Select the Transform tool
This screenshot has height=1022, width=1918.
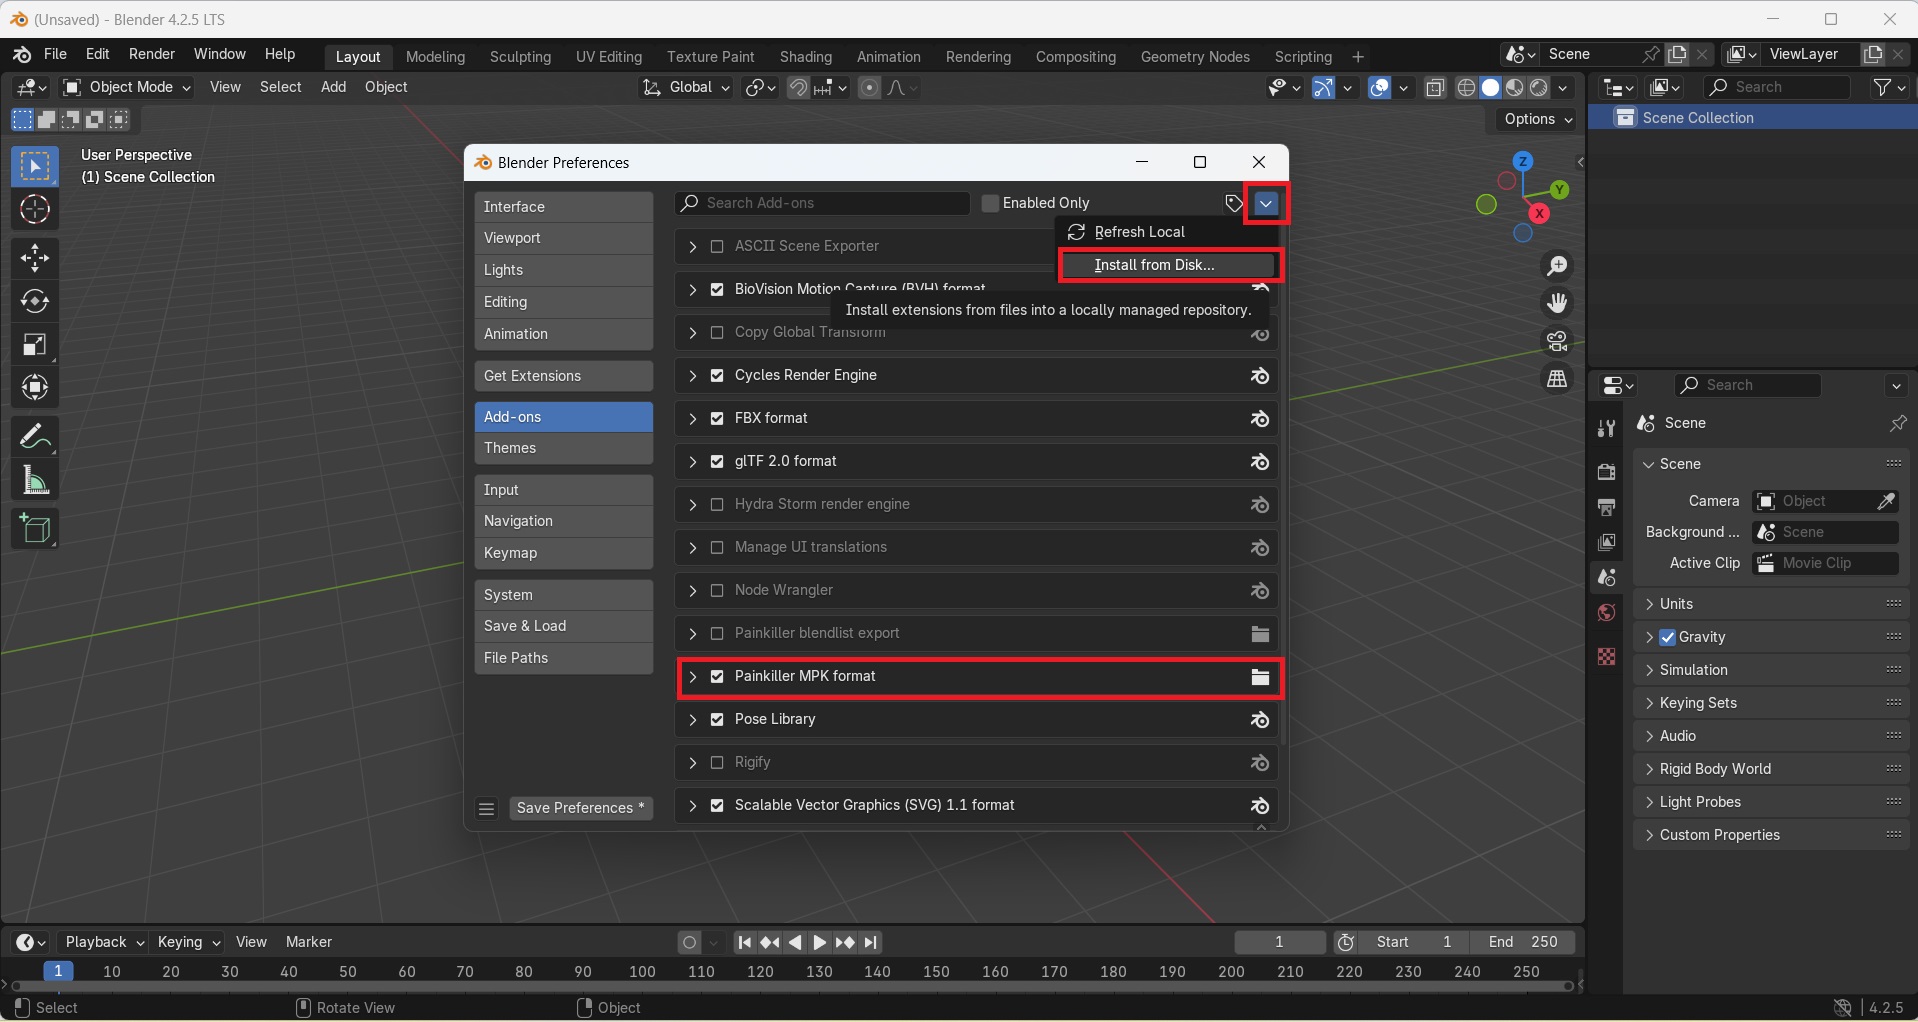[x=35, y=388]
